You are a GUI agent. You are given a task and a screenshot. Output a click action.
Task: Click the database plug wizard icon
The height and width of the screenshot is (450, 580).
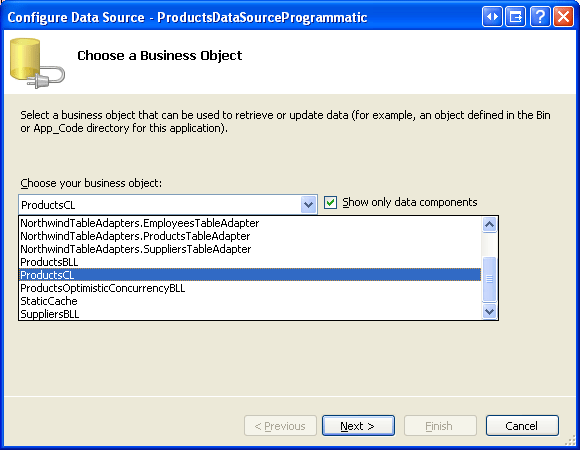click(37, 63)
